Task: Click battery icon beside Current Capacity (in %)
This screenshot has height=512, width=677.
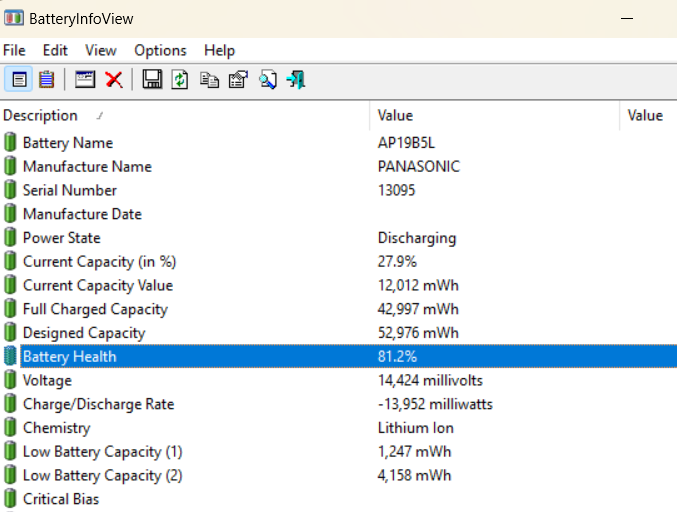Action: 10,261
